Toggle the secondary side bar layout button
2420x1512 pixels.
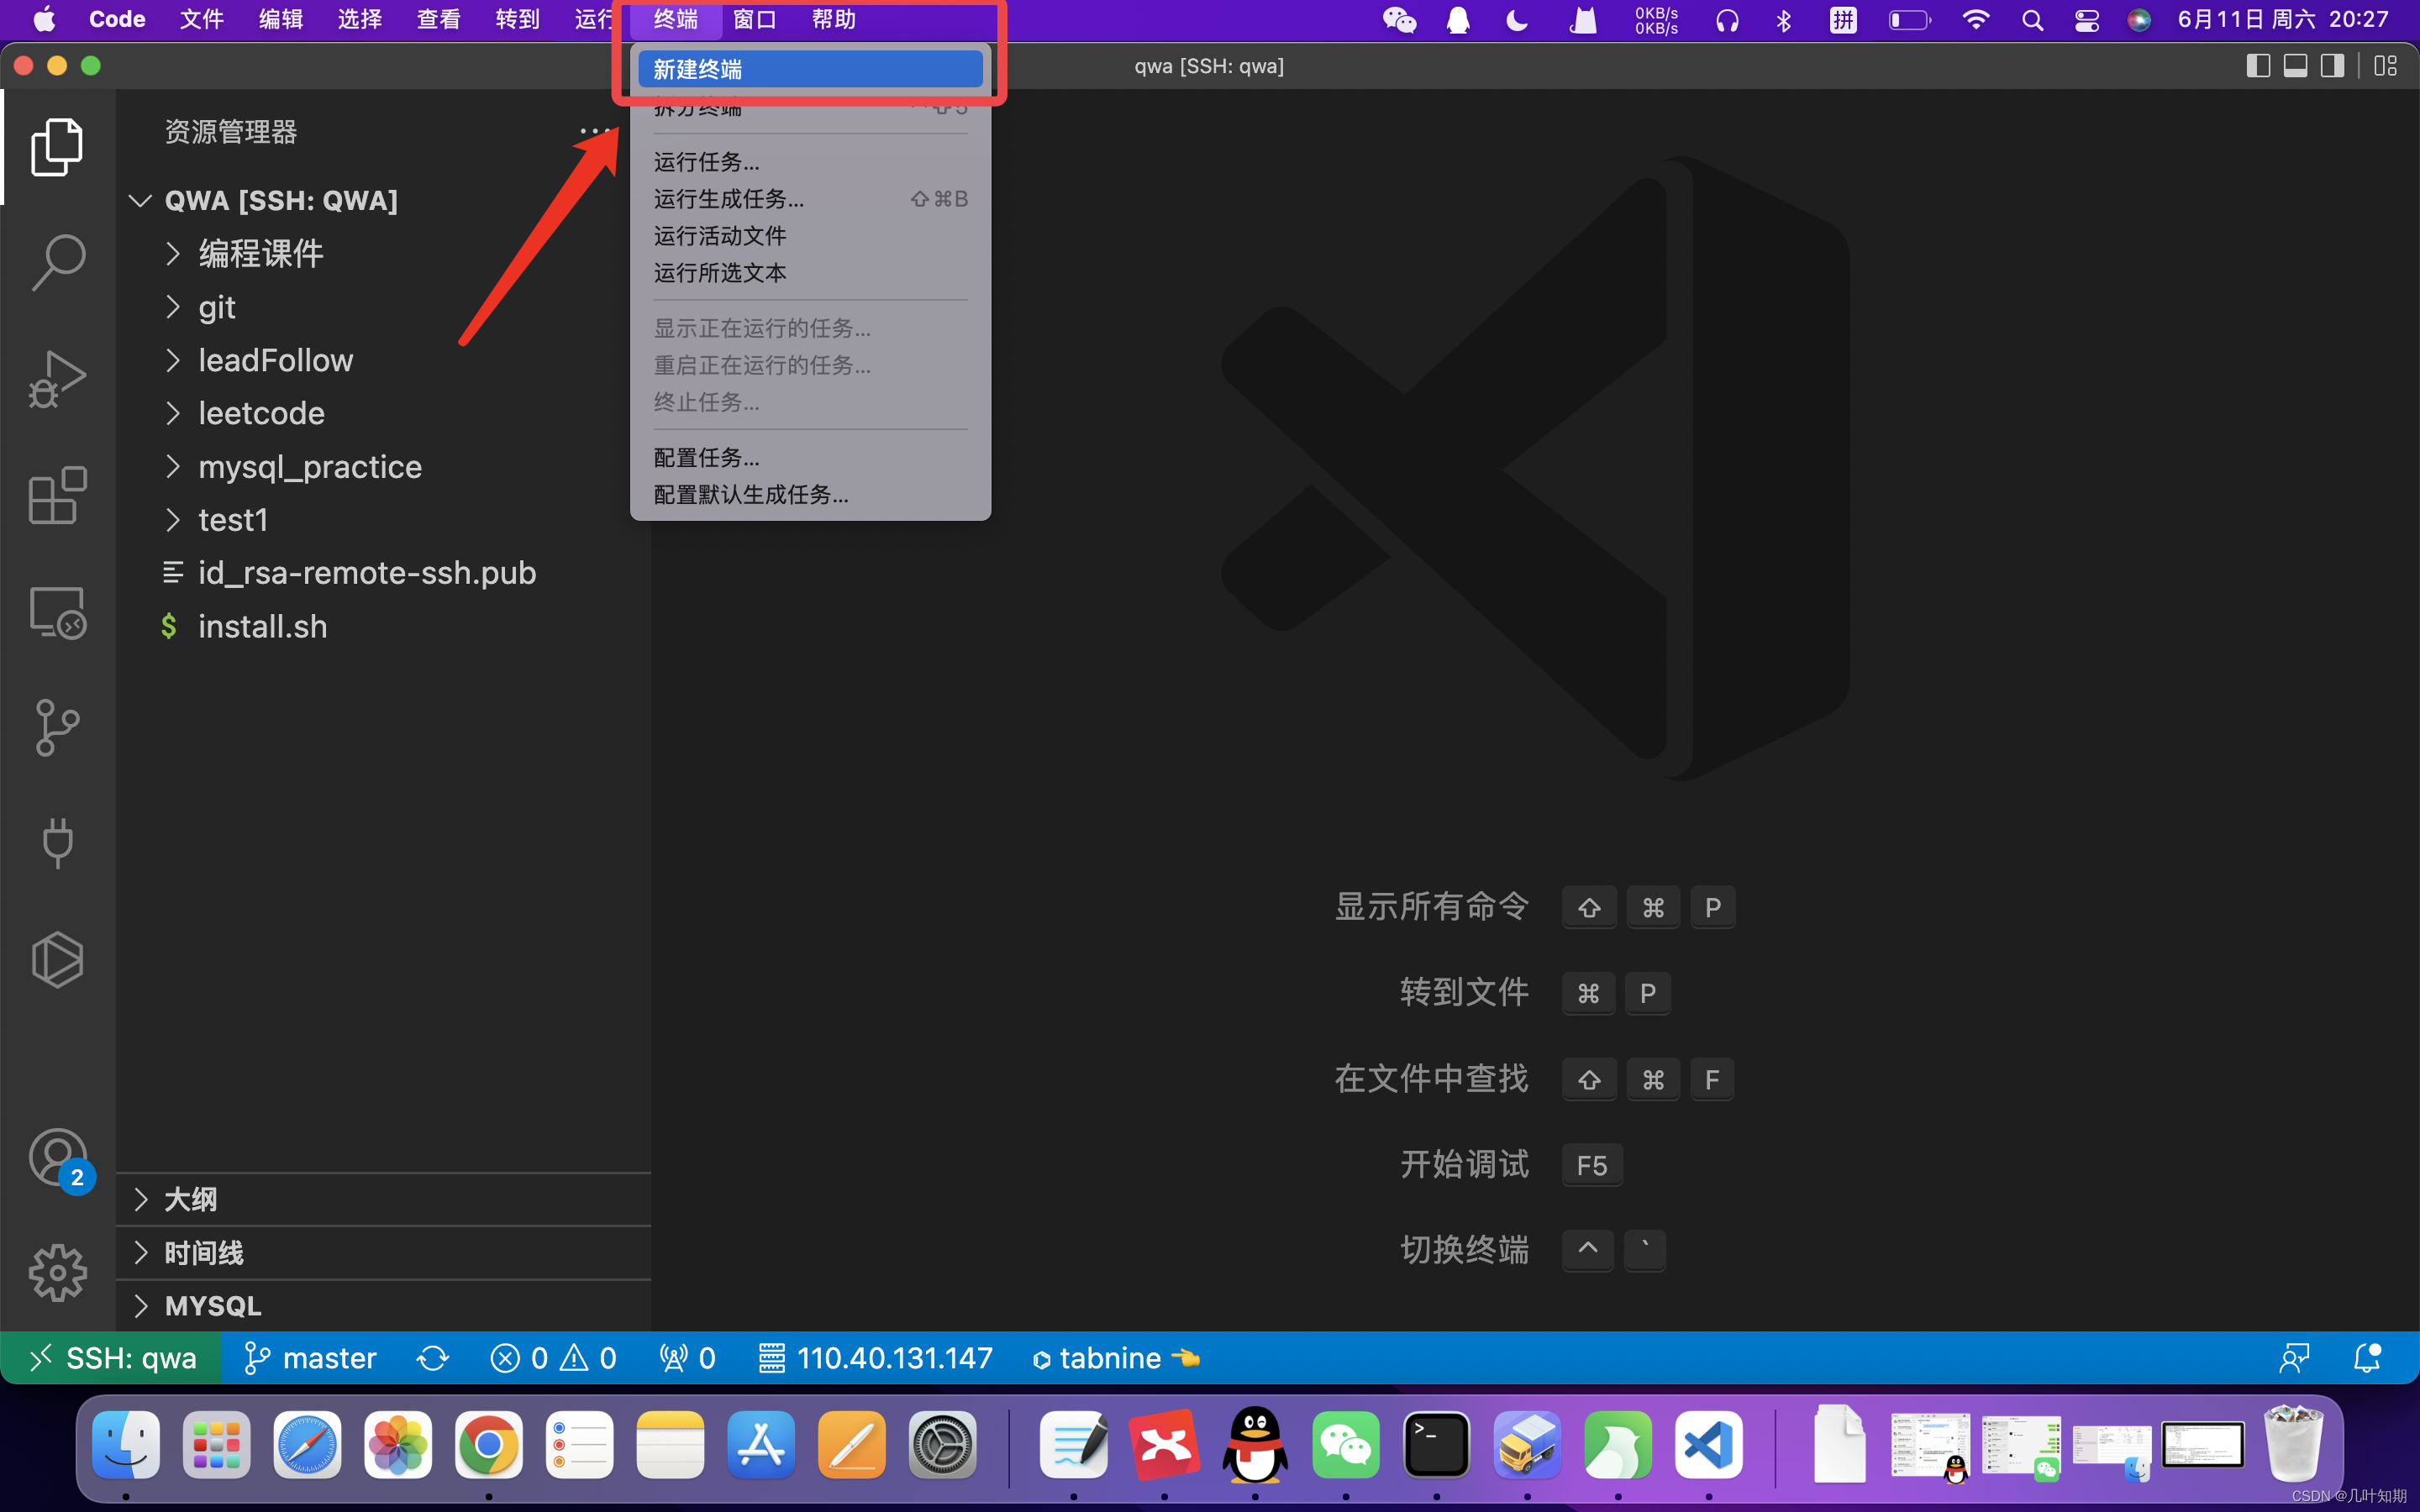2332,66
